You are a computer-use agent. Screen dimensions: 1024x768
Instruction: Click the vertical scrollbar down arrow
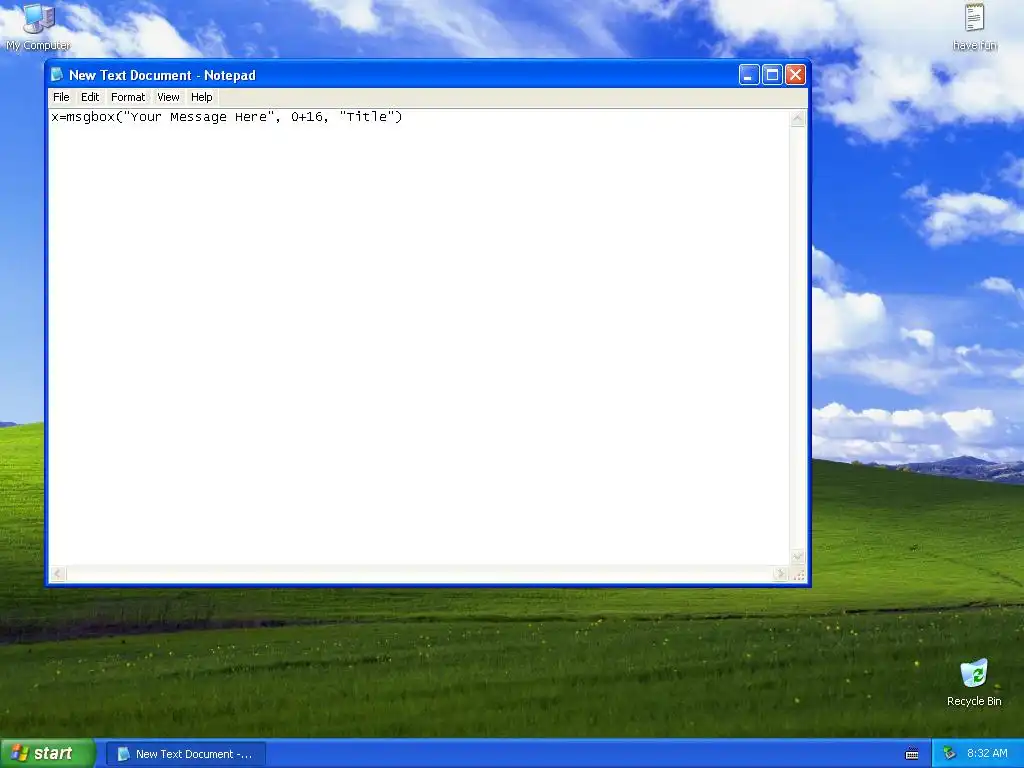pyautogui.click(x=797, y=557)
